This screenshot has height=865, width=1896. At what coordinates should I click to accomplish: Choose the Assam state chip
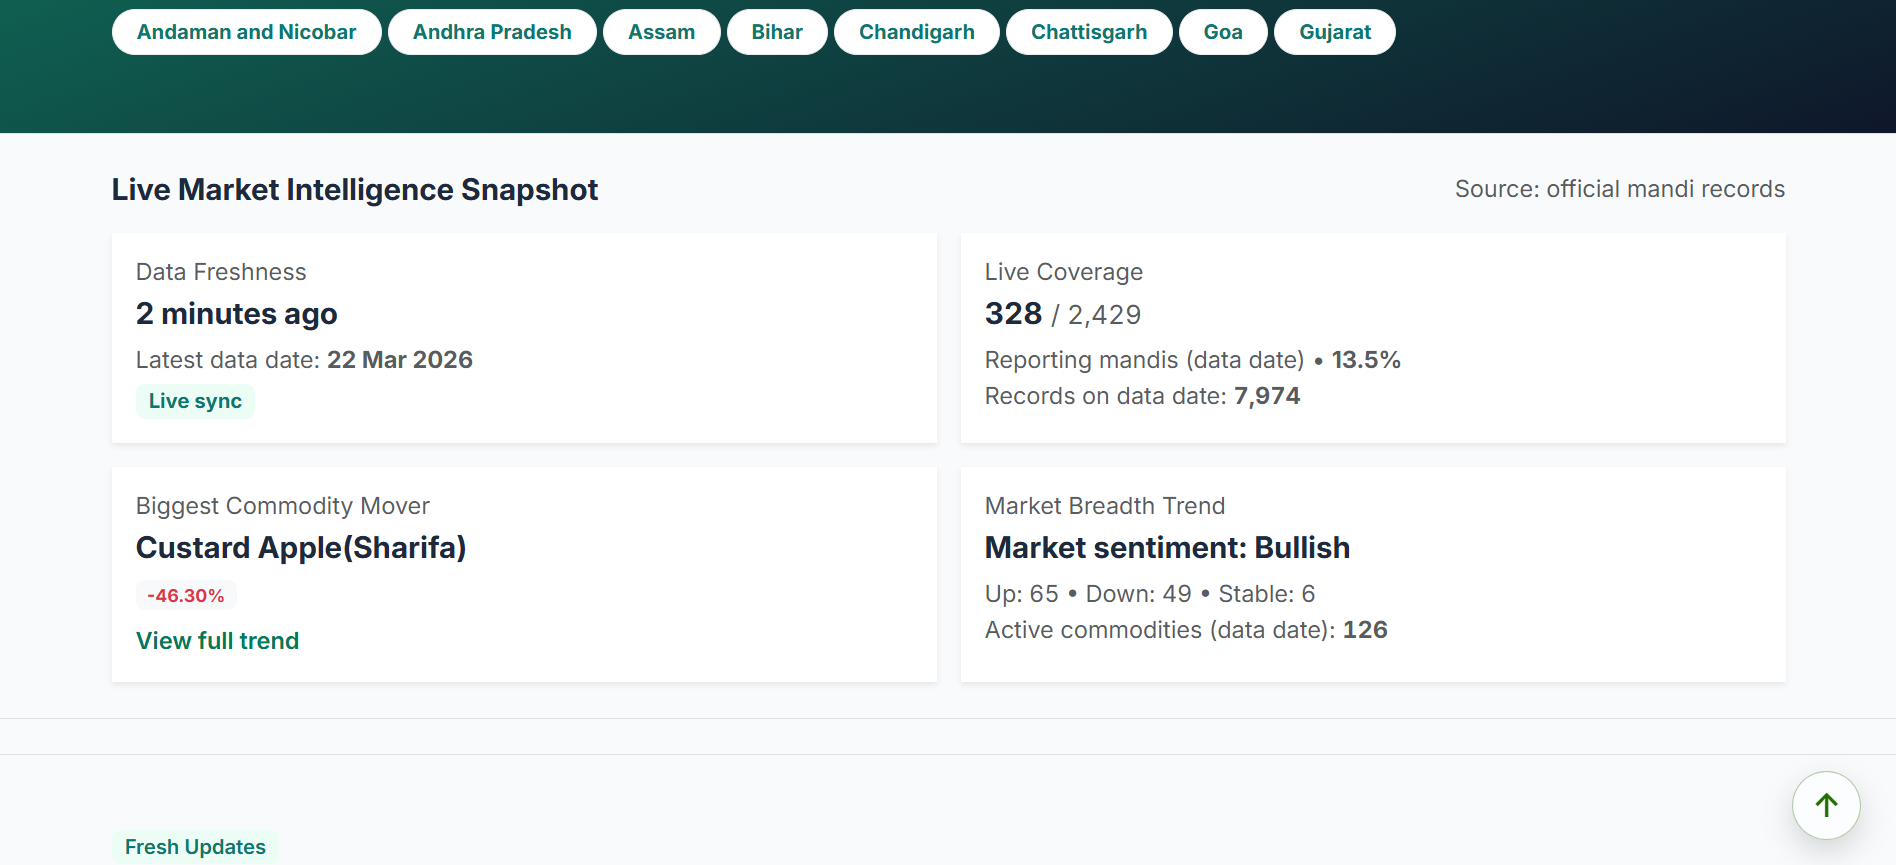[661, 32]
